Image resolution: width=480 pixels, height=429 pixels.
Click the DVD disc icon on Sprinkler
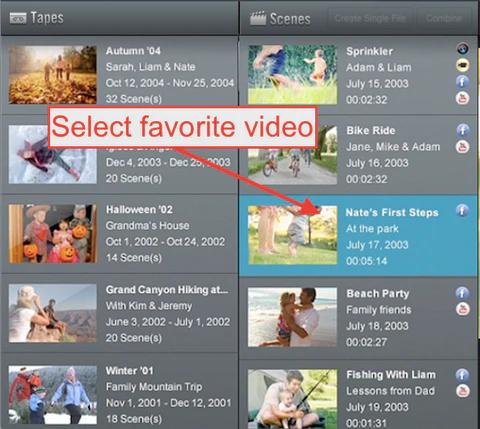[463, 49]
